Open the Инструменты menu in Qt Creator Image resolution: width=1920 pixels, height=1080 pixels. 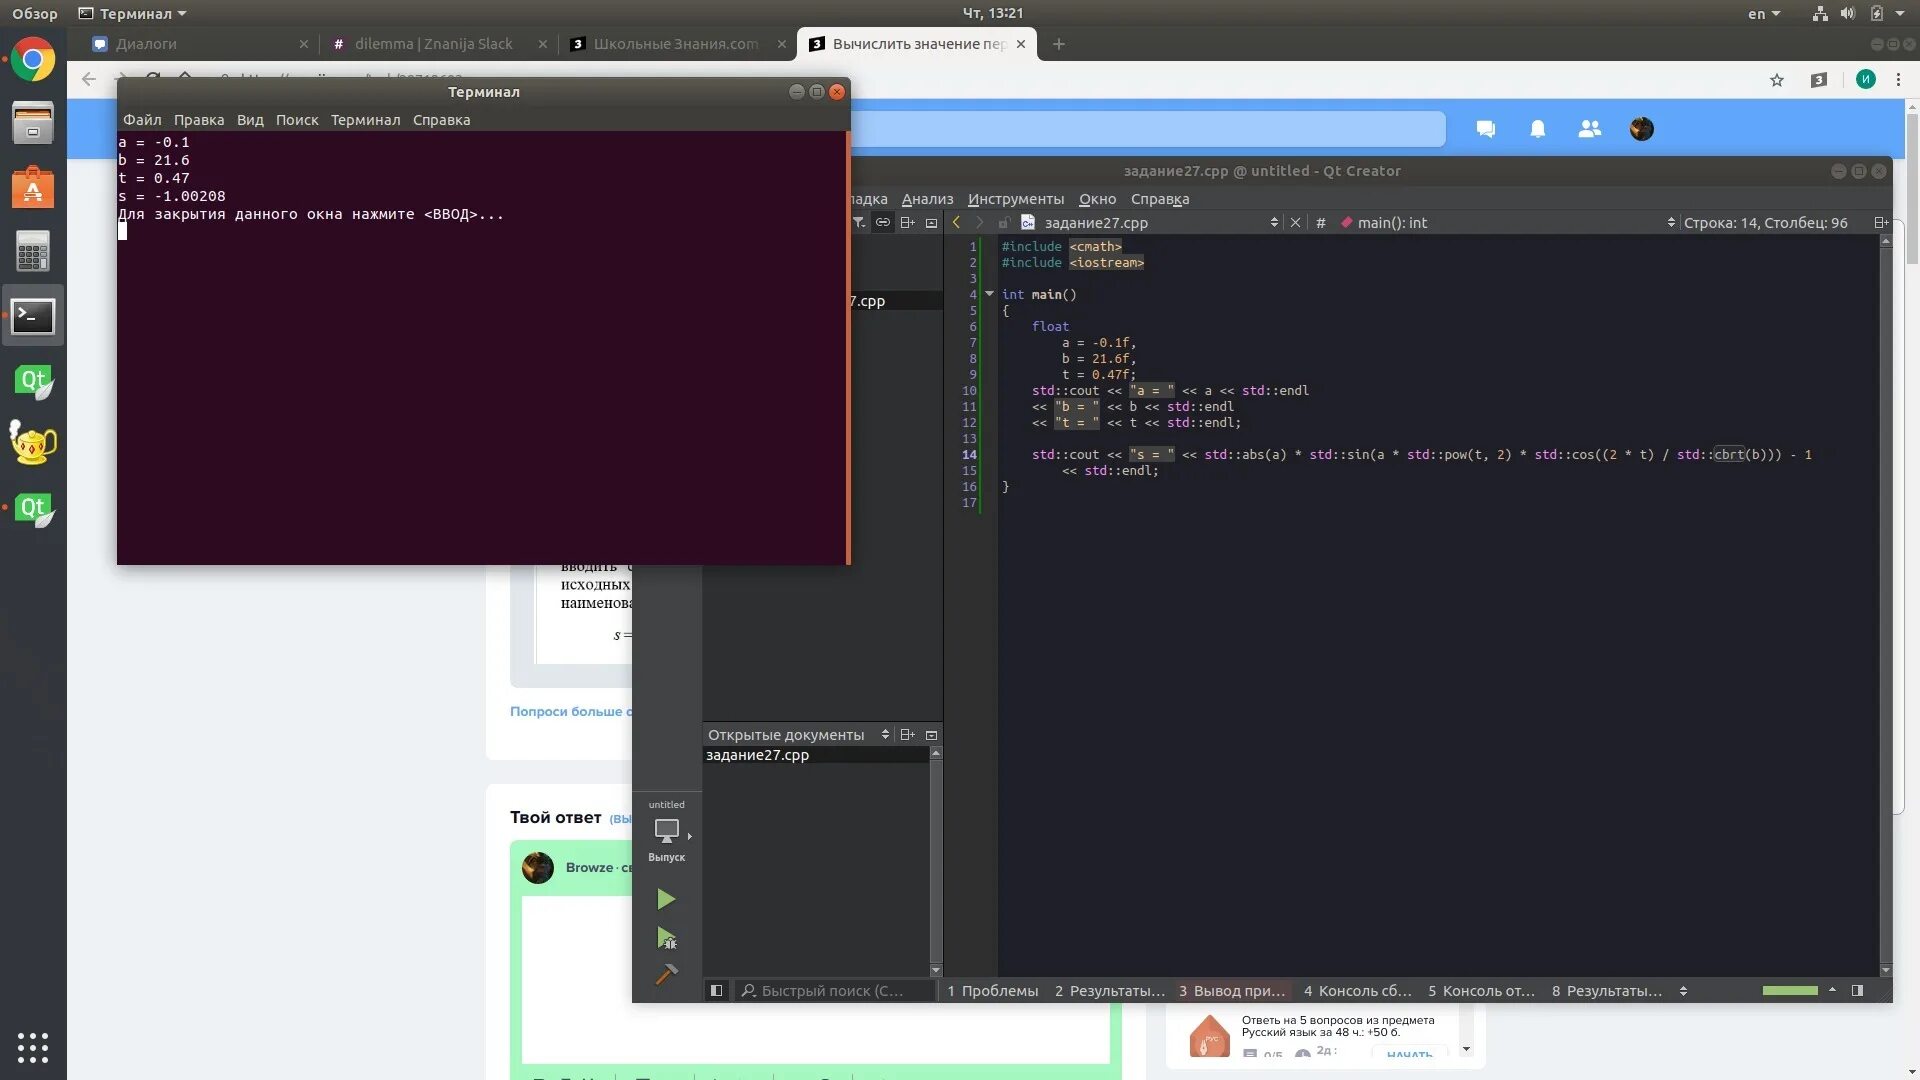[x=1015, y=199]
